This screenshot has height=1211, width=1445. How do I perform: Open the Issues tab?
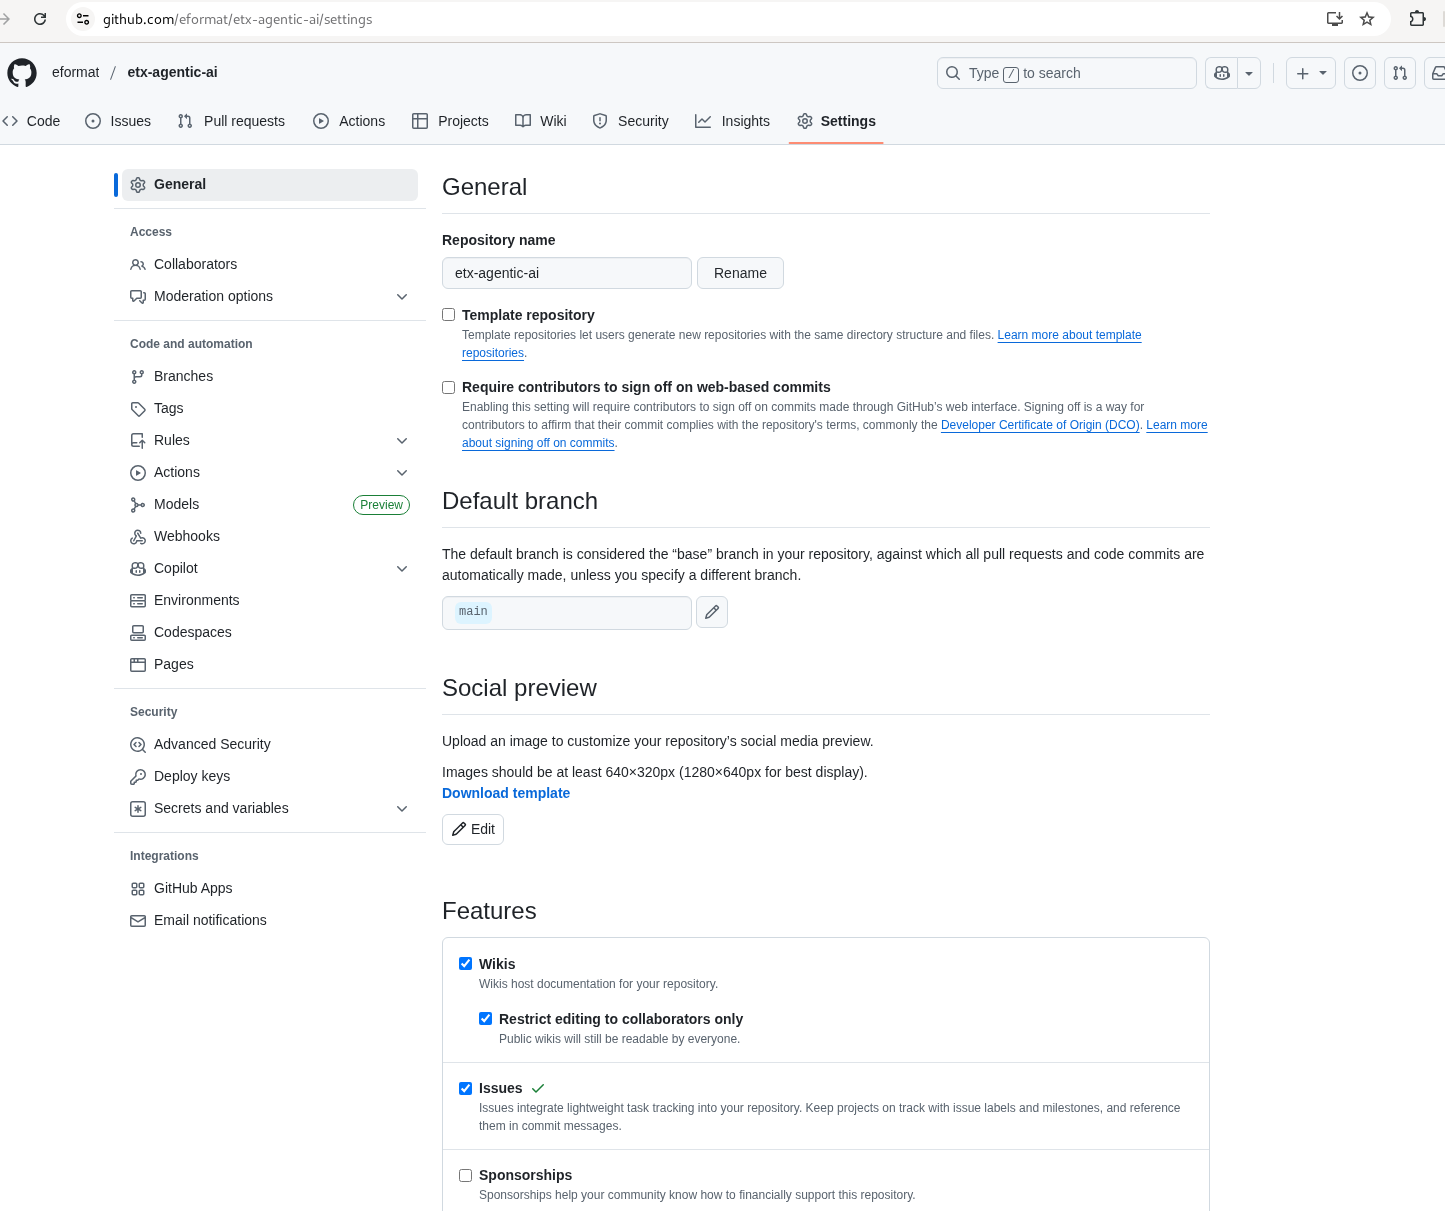point(118,121)
